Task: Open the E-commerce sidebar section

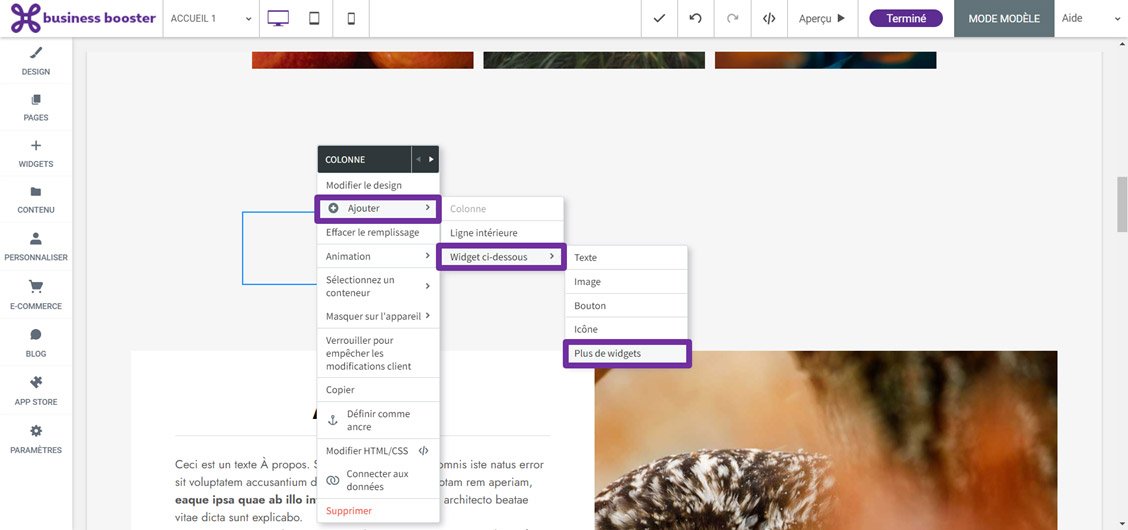Action: pyautogui.click(x=36, y=295)
